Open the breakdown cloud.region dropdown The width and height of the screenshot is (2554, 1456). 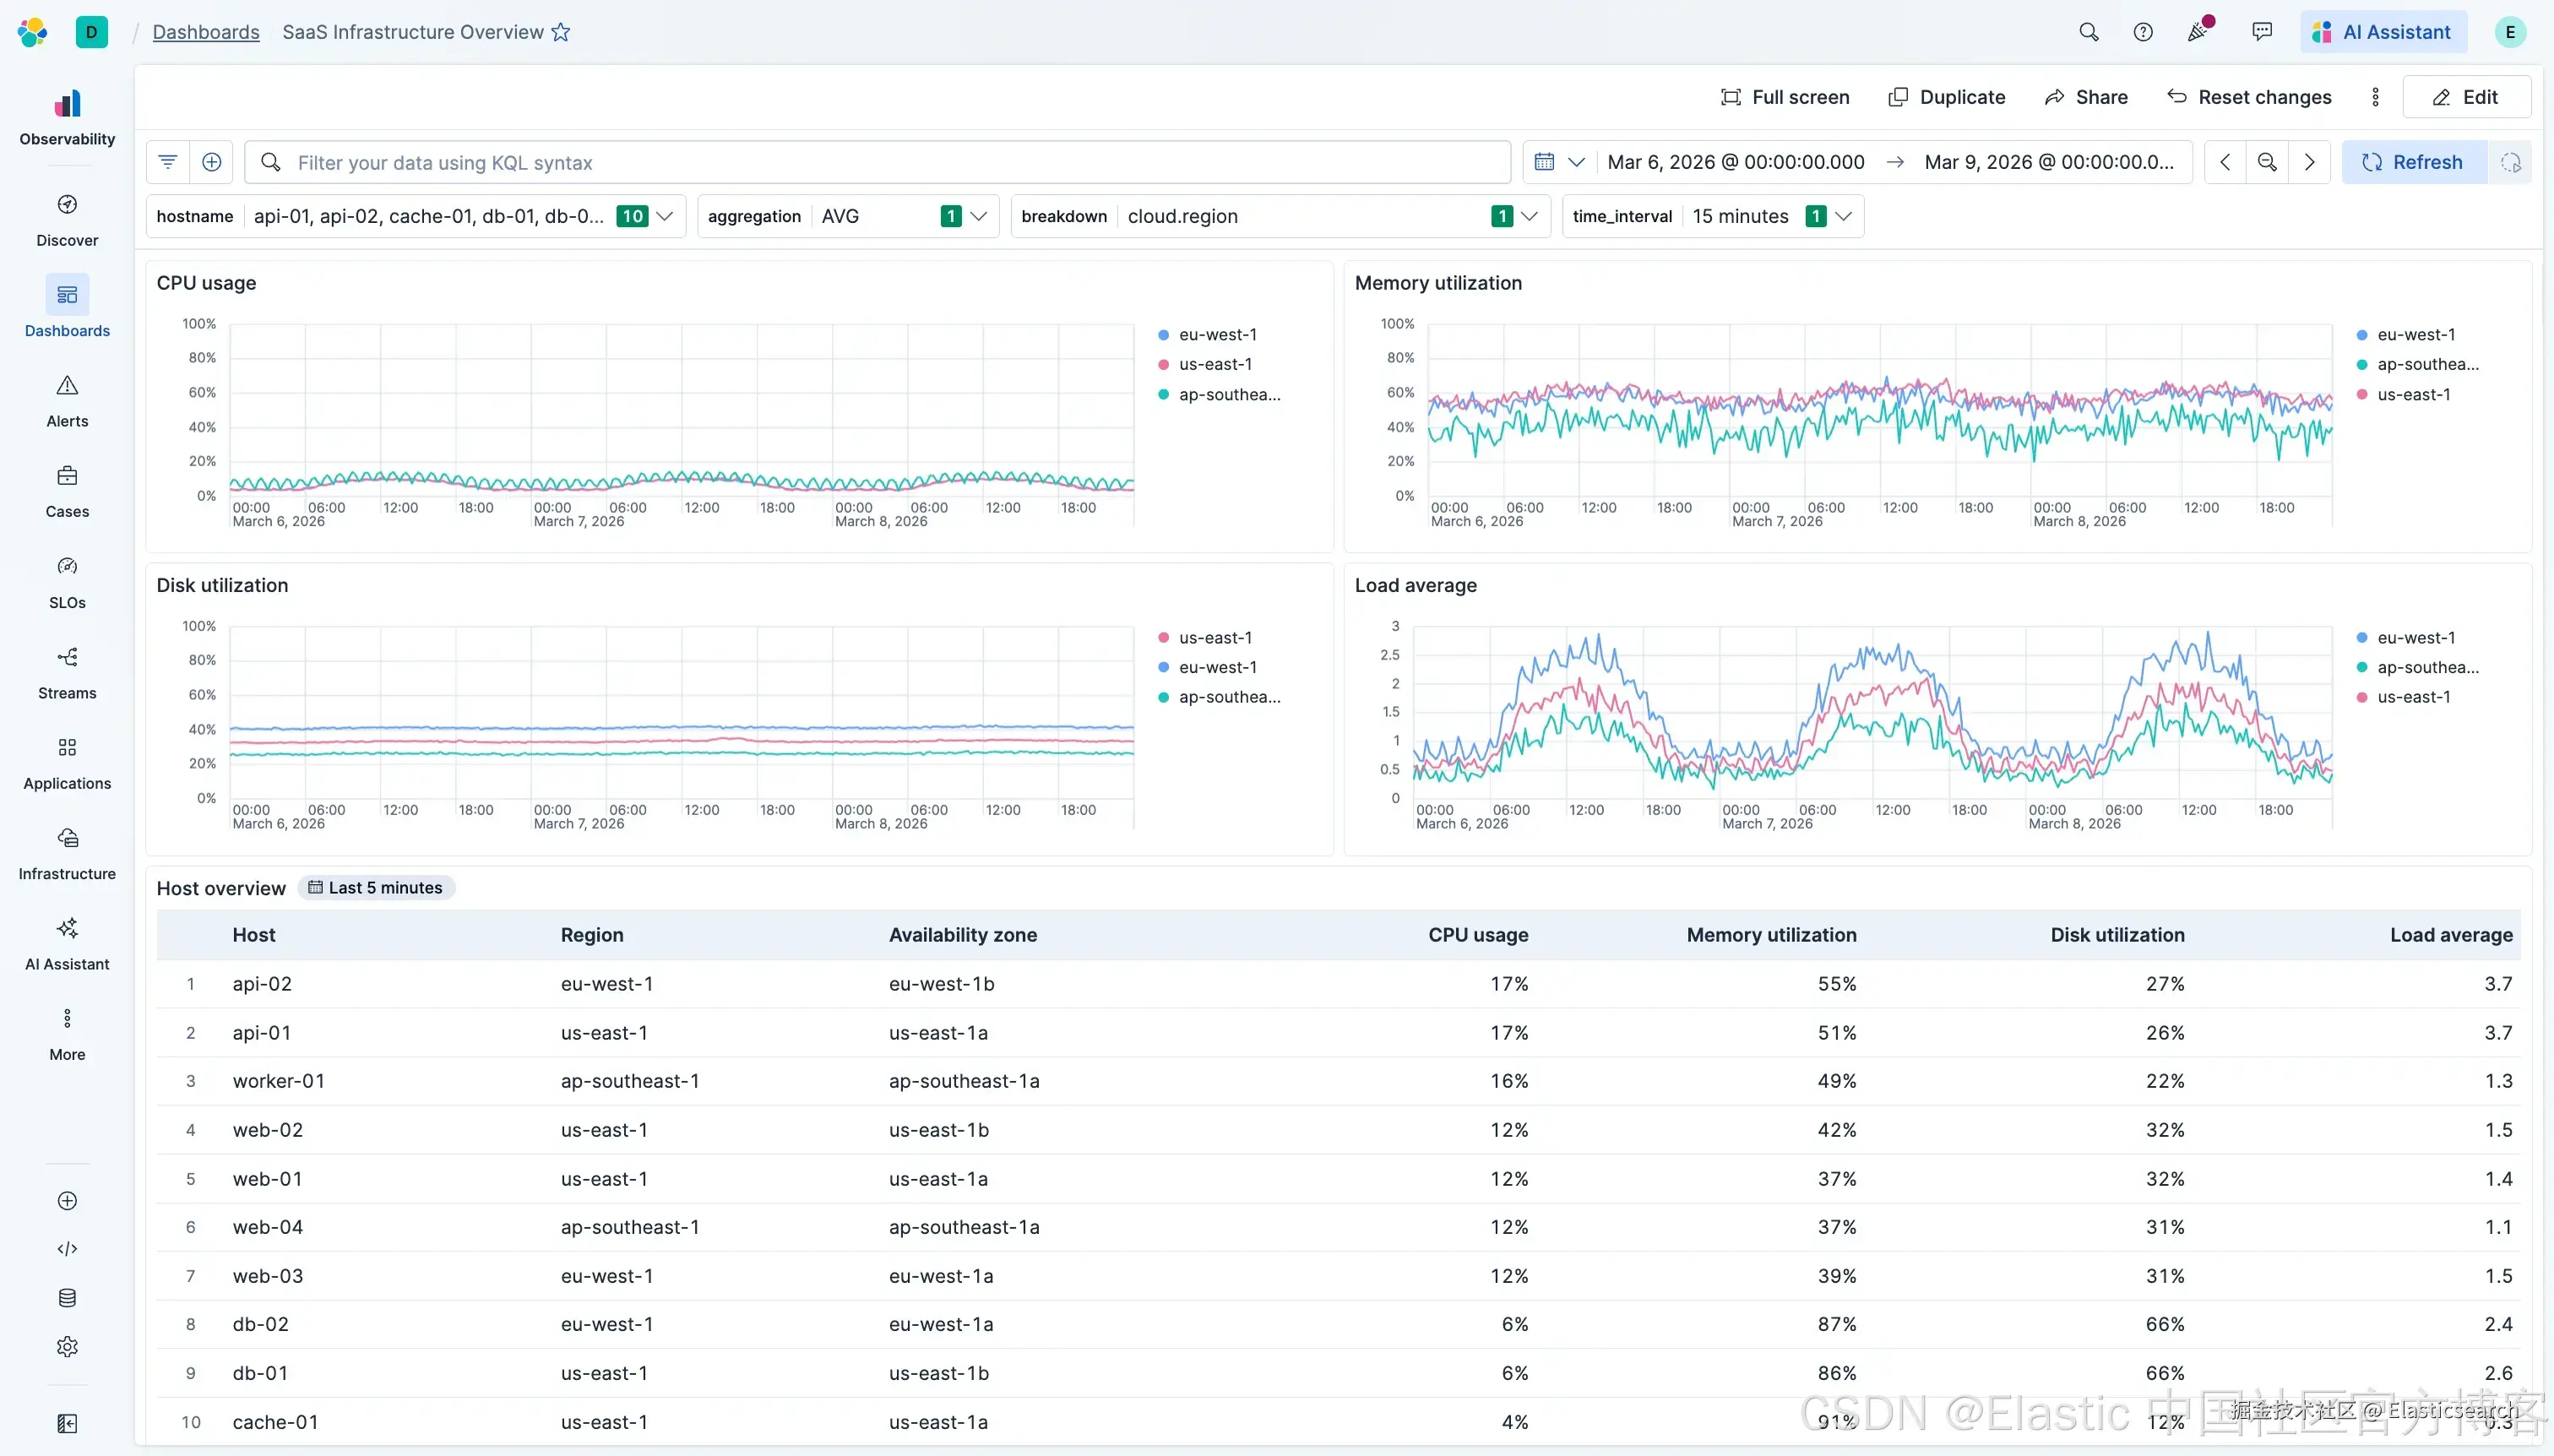(1529, 216)
